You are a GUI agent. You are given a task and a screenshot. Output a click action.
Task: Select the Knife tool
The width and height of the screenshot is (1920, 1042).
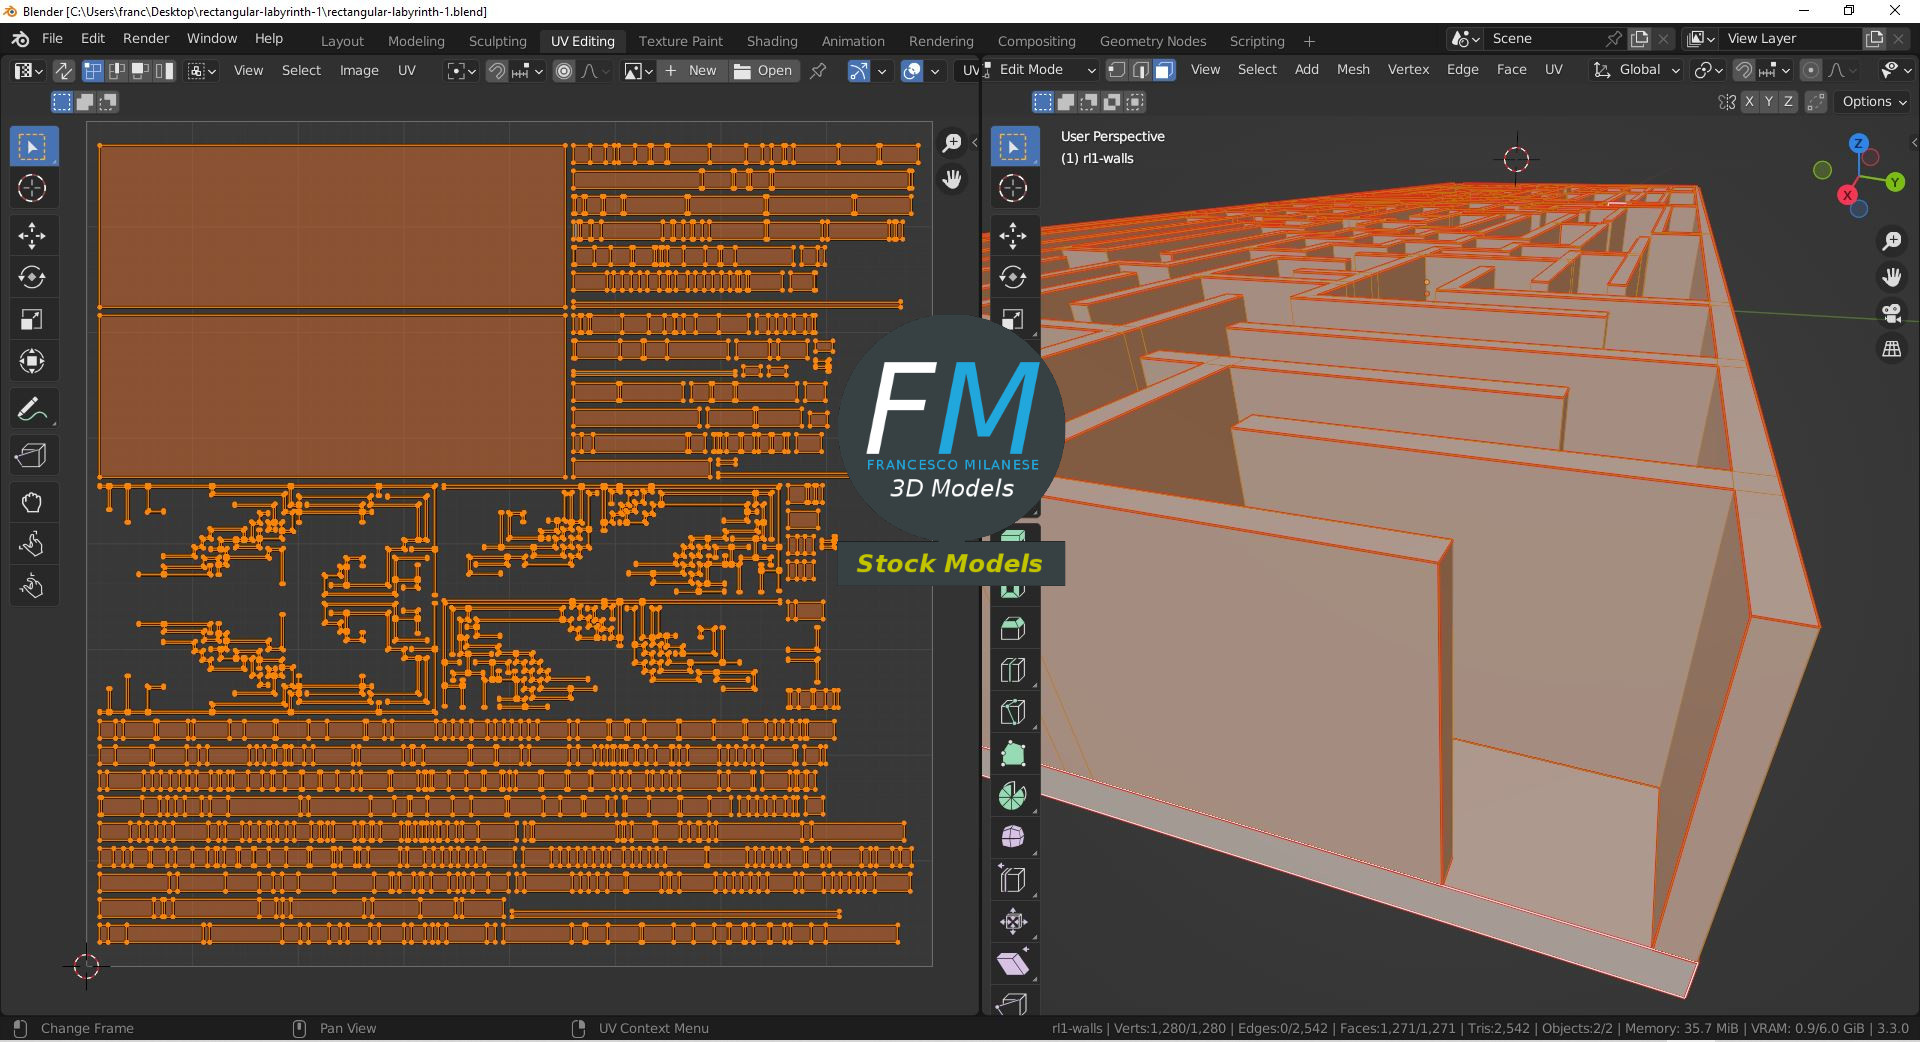click(x=1013, y=712)
